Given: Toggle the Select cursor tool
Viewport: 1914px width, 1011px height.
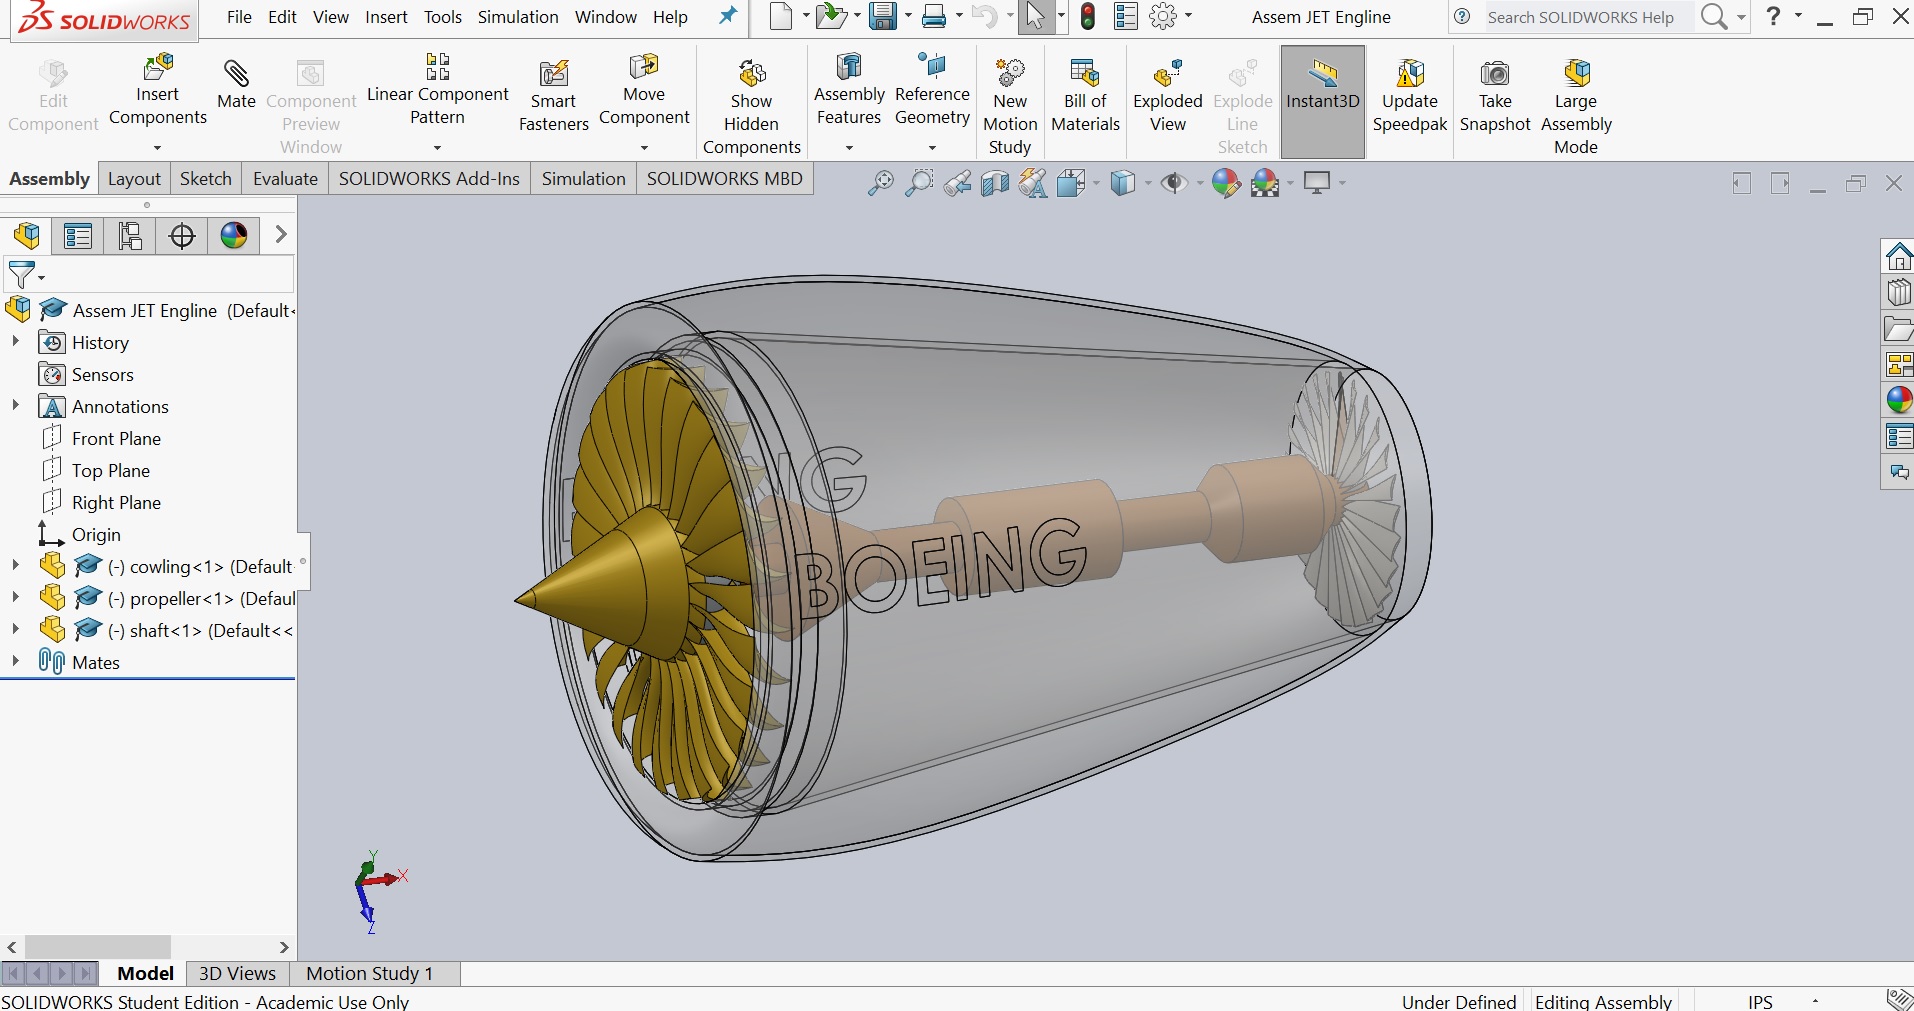Looking at the screenshot, I should [1036, 17].
